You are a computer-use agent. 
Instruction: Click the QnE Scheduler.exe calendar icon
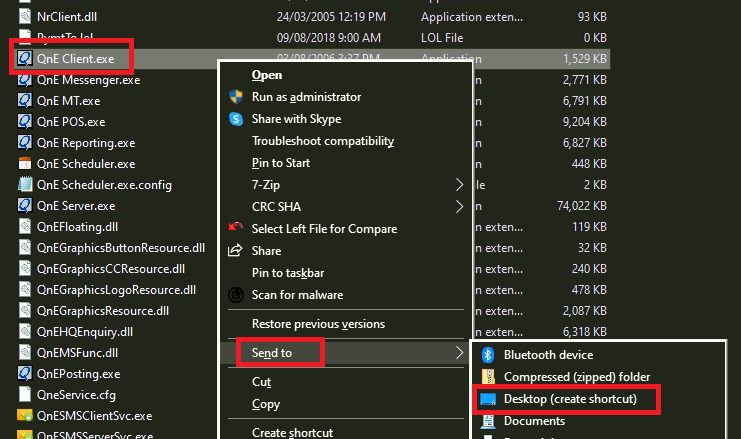25,164
